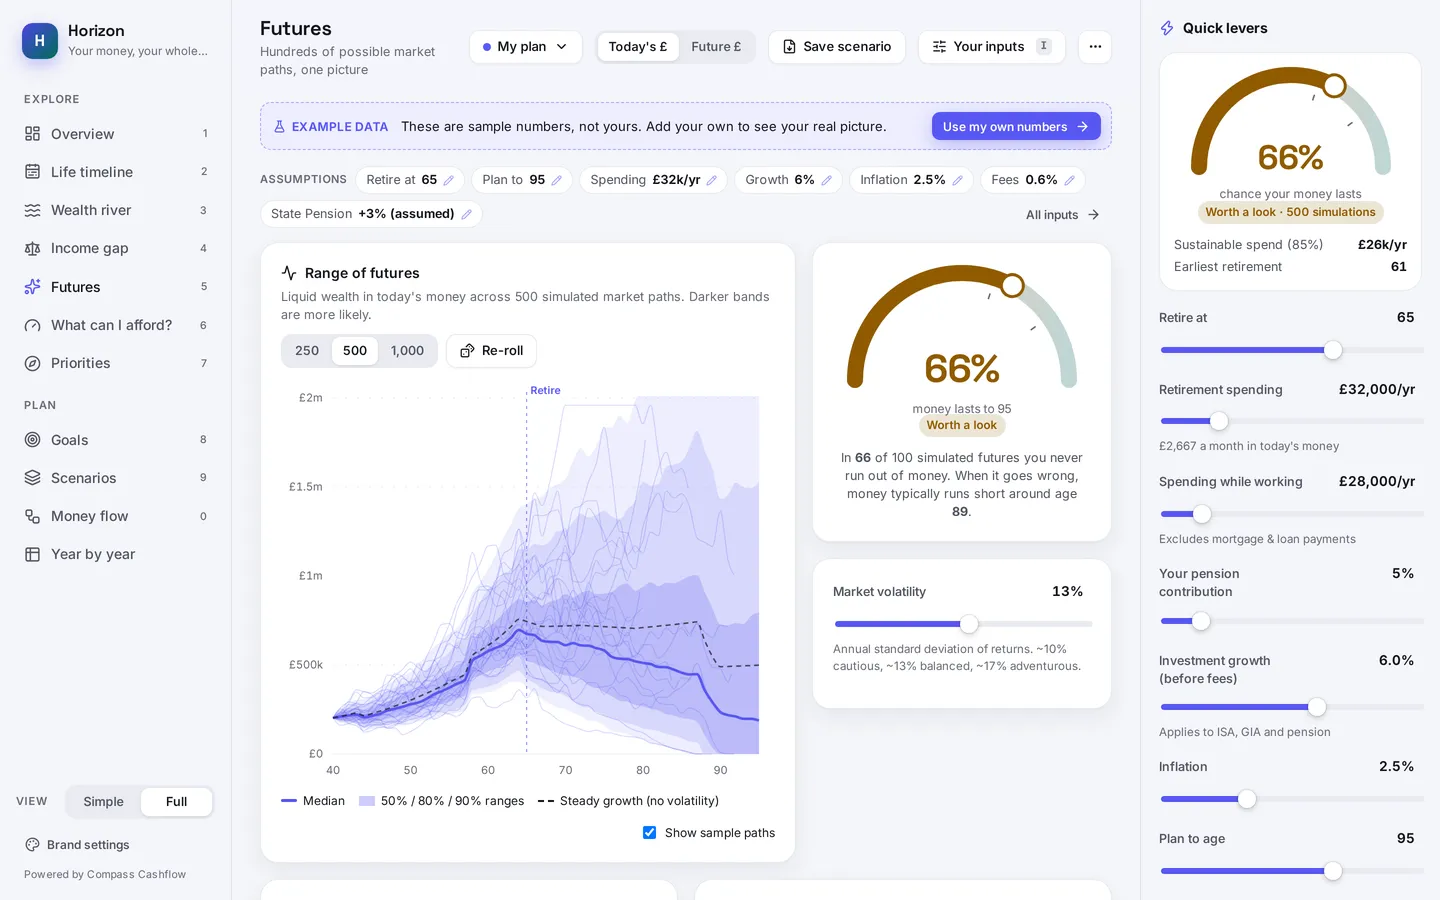Click the Save scenario button
Image resolution: width=1440 pixels, height=900 pixels.
837,47
